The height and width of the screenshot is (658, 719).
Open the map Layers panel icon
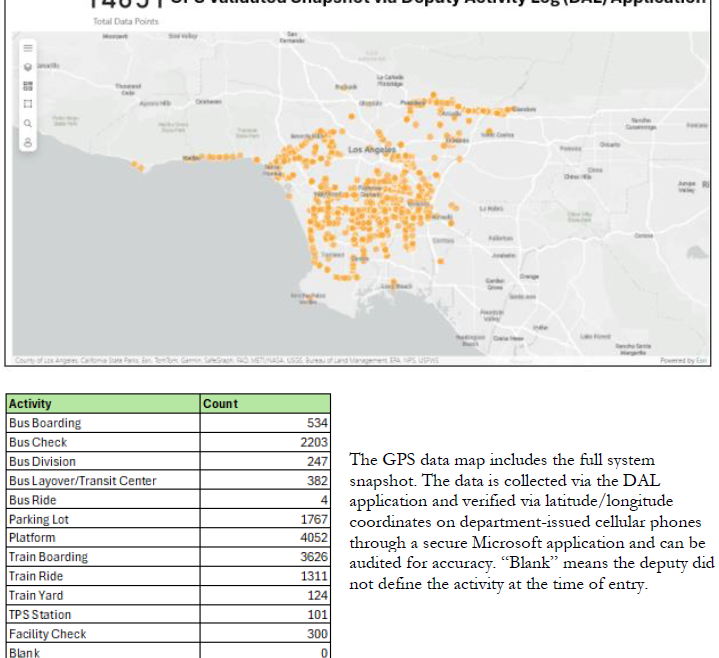click(28, 66)
